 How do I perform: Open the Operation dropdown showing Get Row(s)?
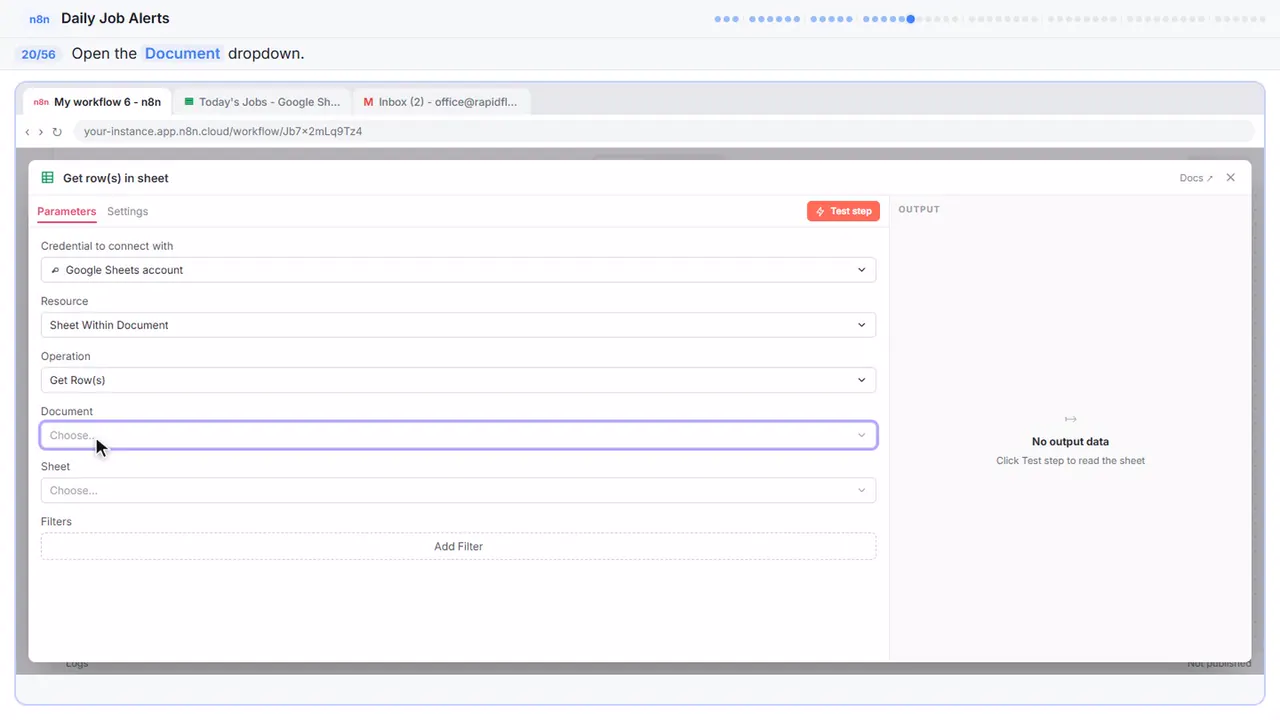tap(458, 380)
